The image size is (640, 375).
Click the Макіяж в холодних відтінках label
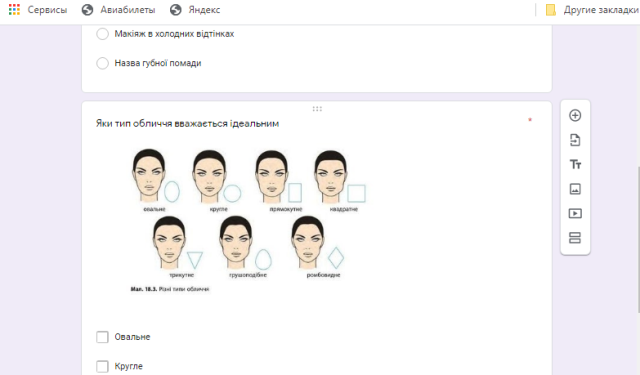(x=174, y=34)
